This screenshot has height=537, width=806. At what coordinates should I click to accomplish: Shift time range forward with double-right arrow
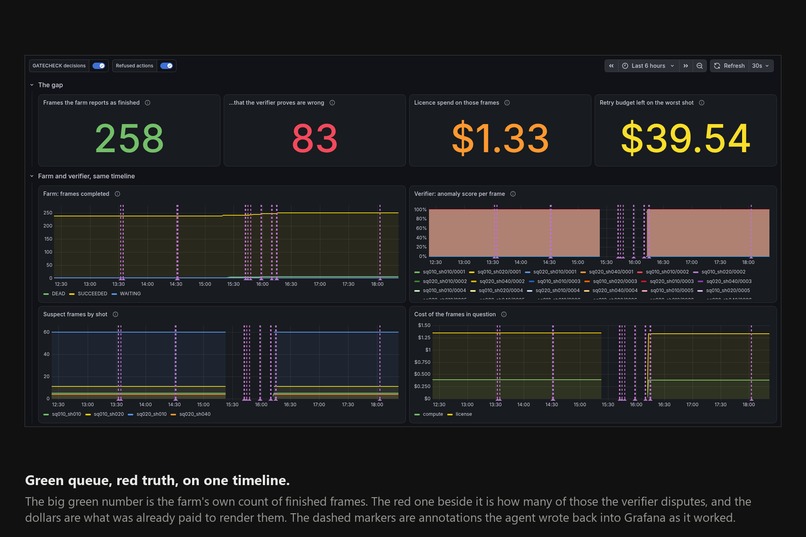(685, 66)
